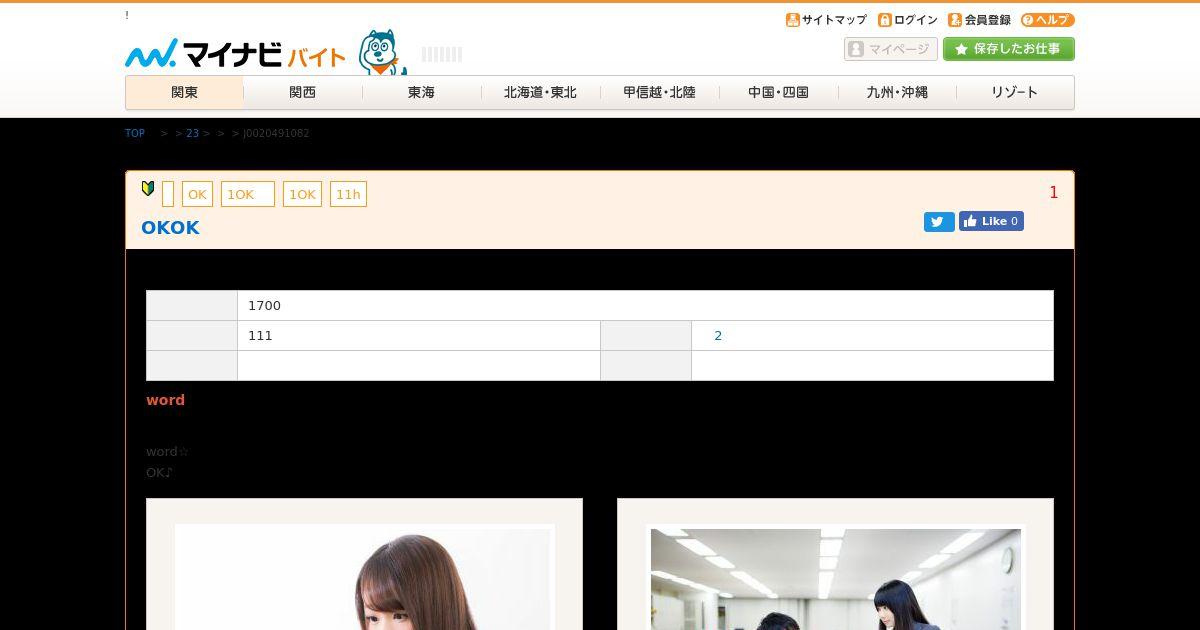Select the リゾート tab
This screenshot has width=1200, height=630.
(x=1015, y=92)
